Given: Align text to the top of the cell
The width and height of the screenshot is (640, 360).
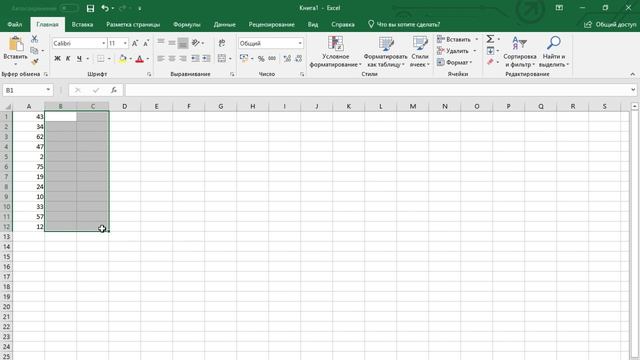Looking at the screenshot, I should click(x=161, y=42).
